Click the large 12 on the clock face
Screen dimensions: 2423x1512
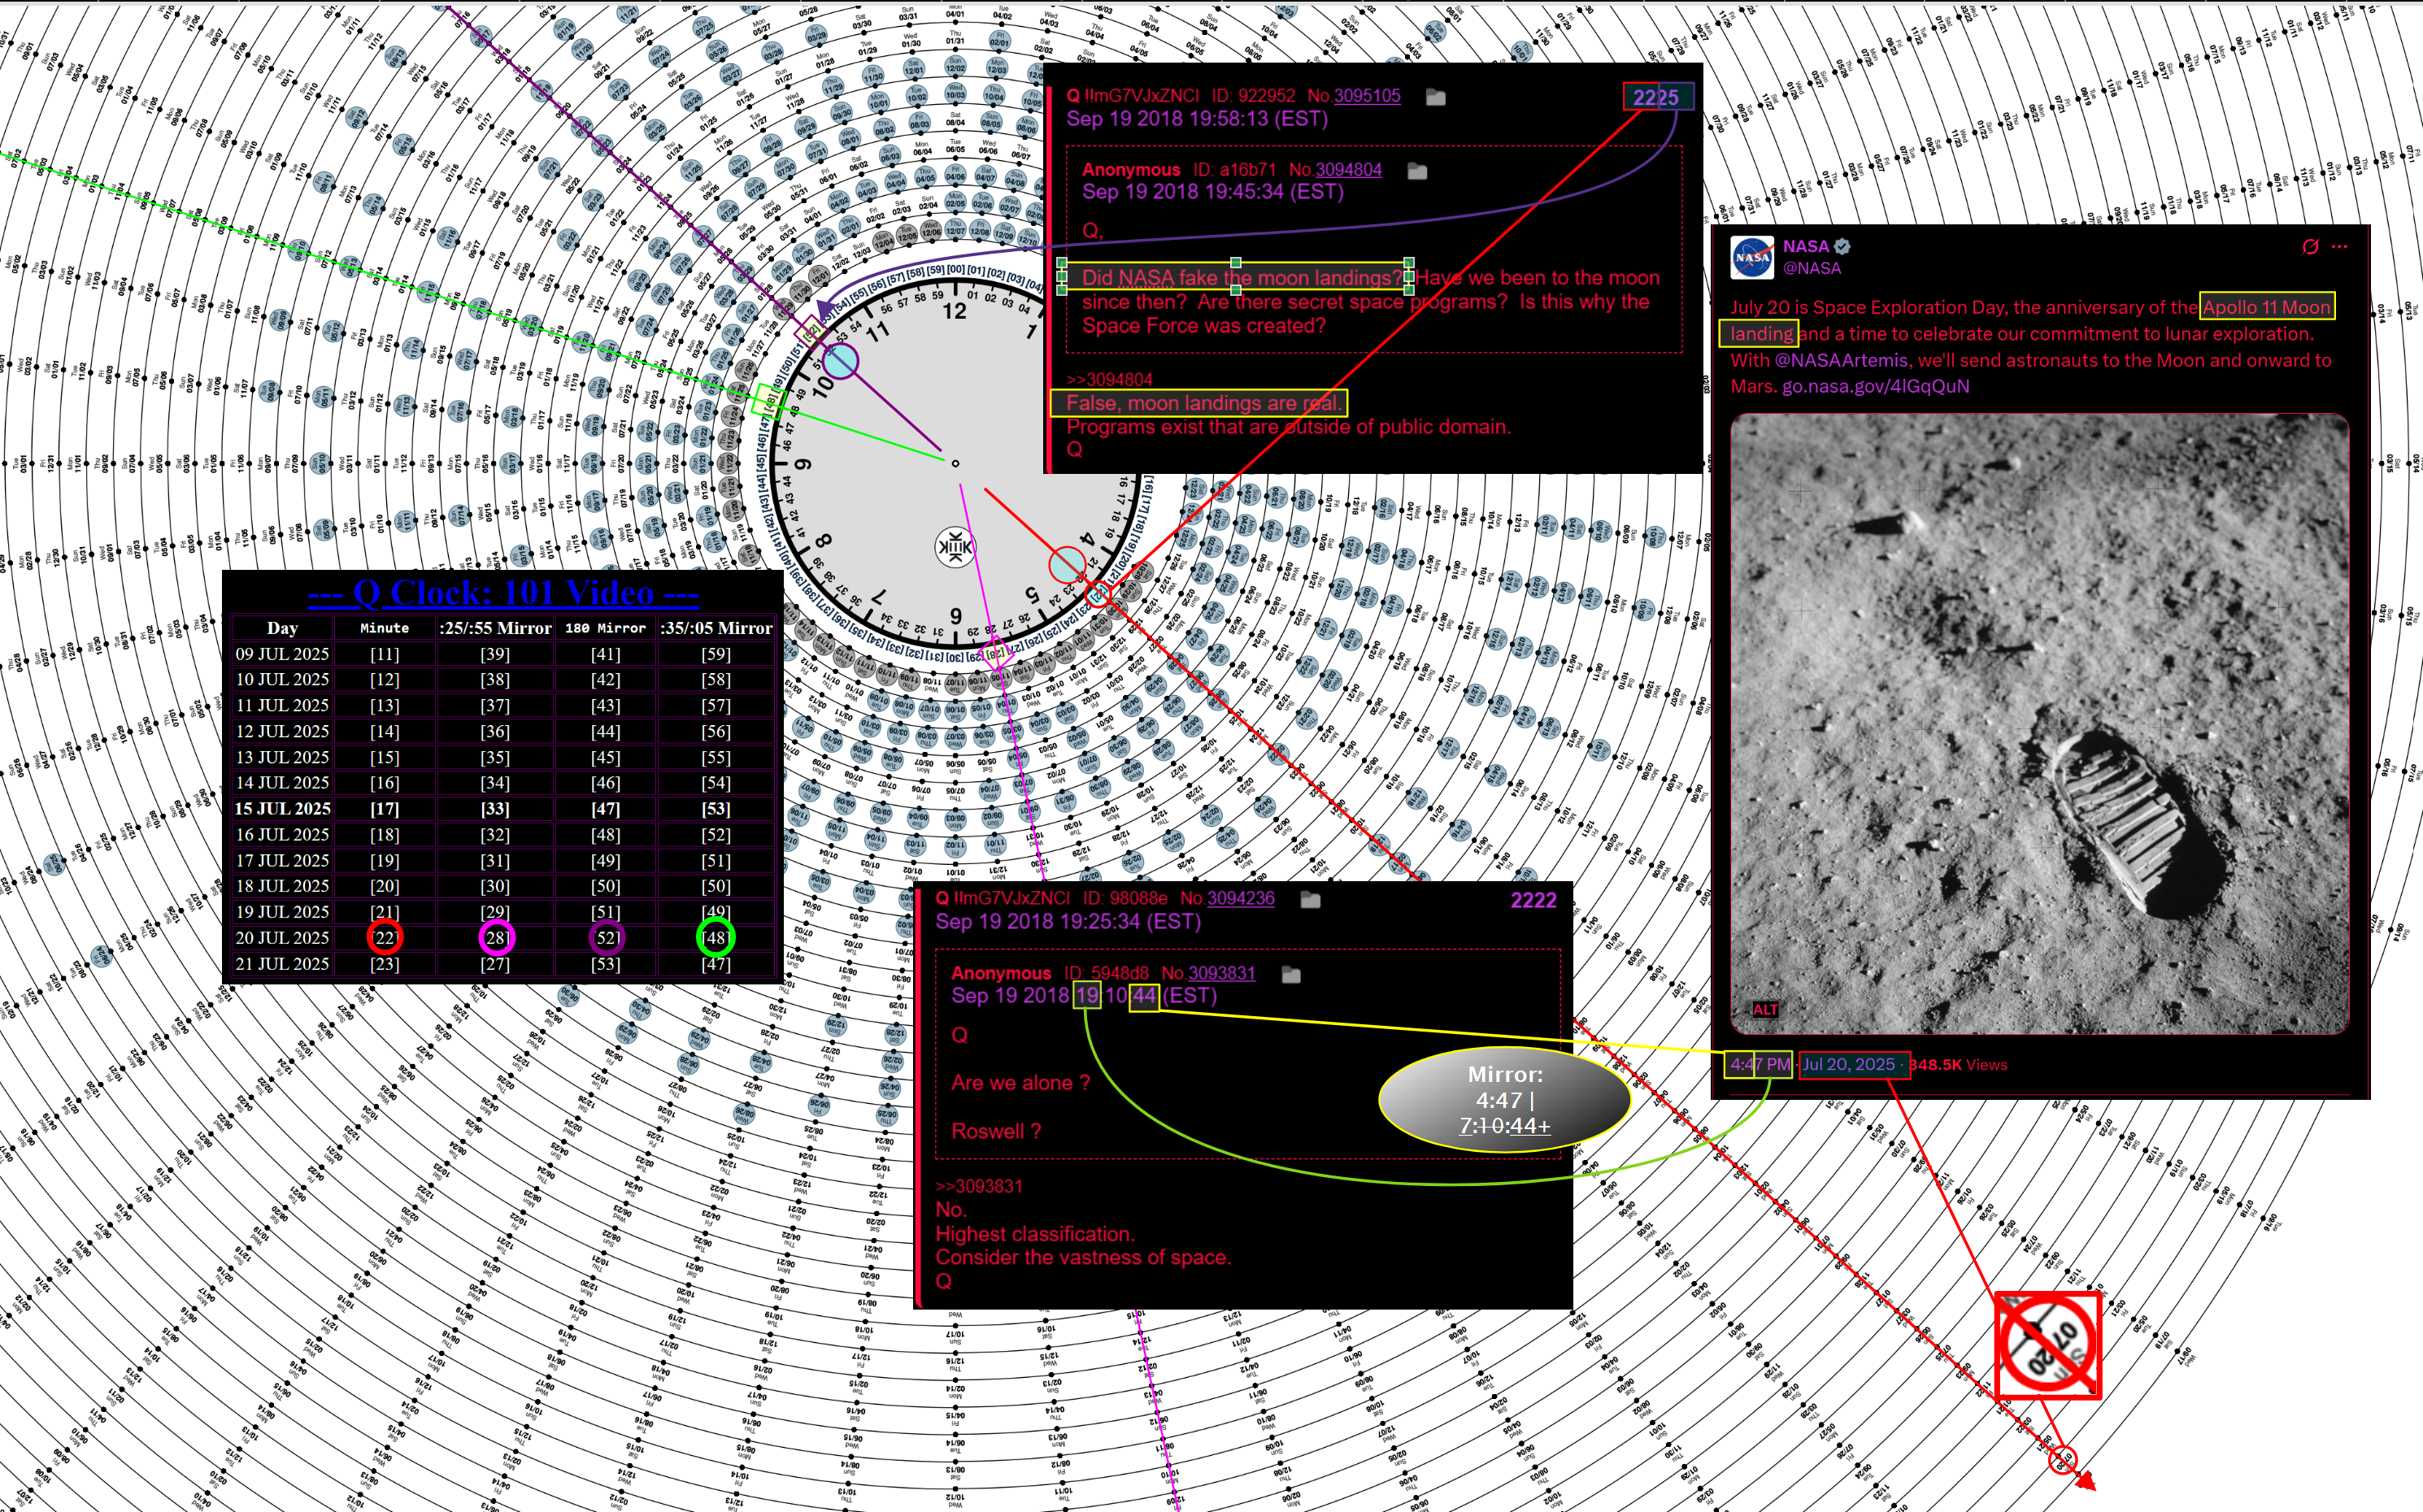tap(954, 311)
